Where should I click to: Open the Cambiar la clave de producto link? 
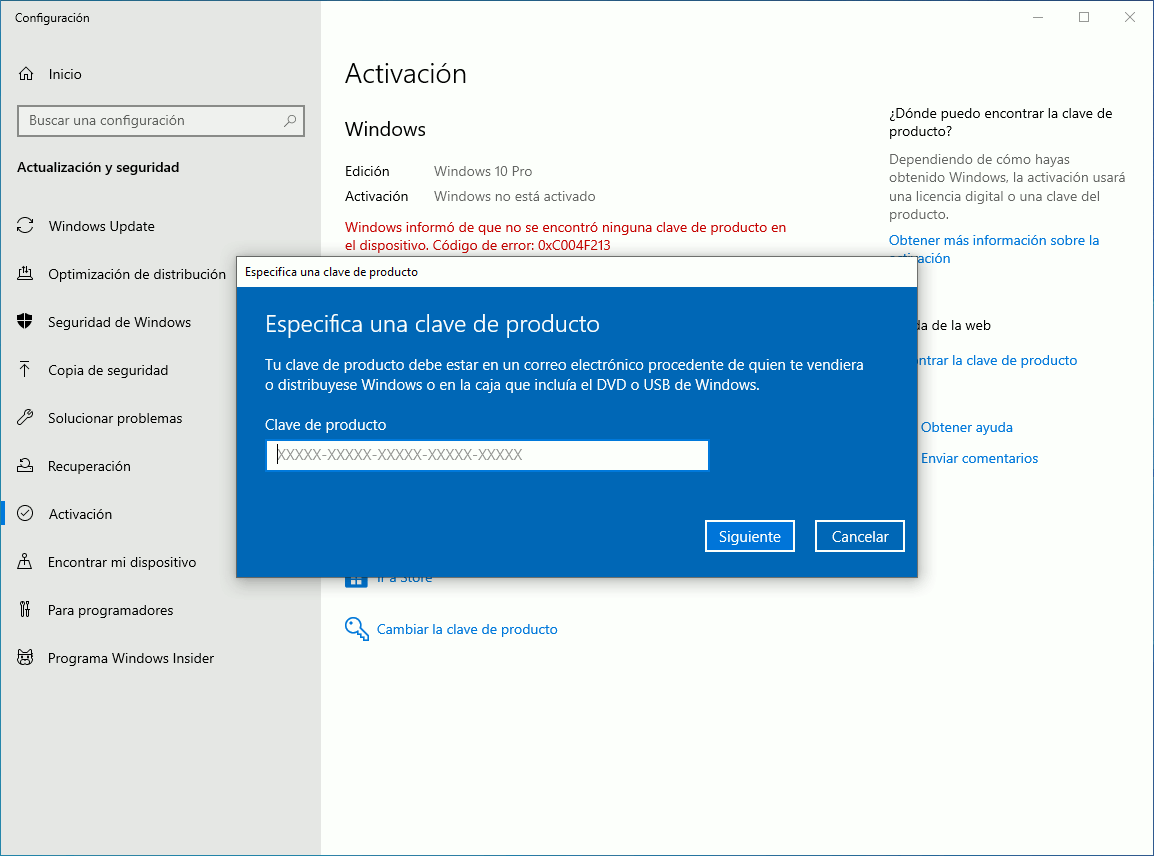[467, 629]
